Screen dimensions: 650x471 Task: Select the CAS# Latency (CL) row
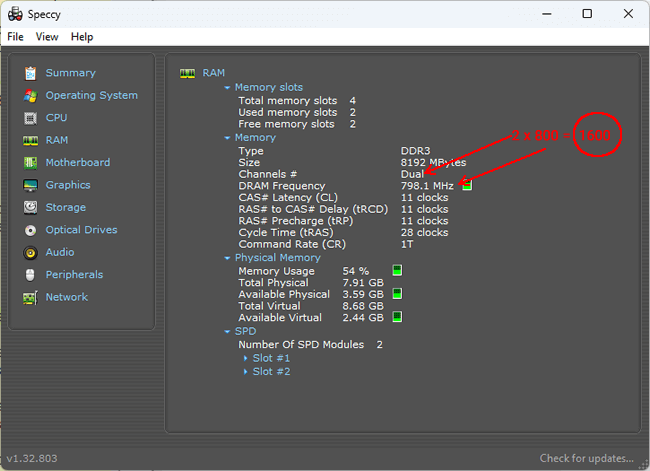pos(343,197)
